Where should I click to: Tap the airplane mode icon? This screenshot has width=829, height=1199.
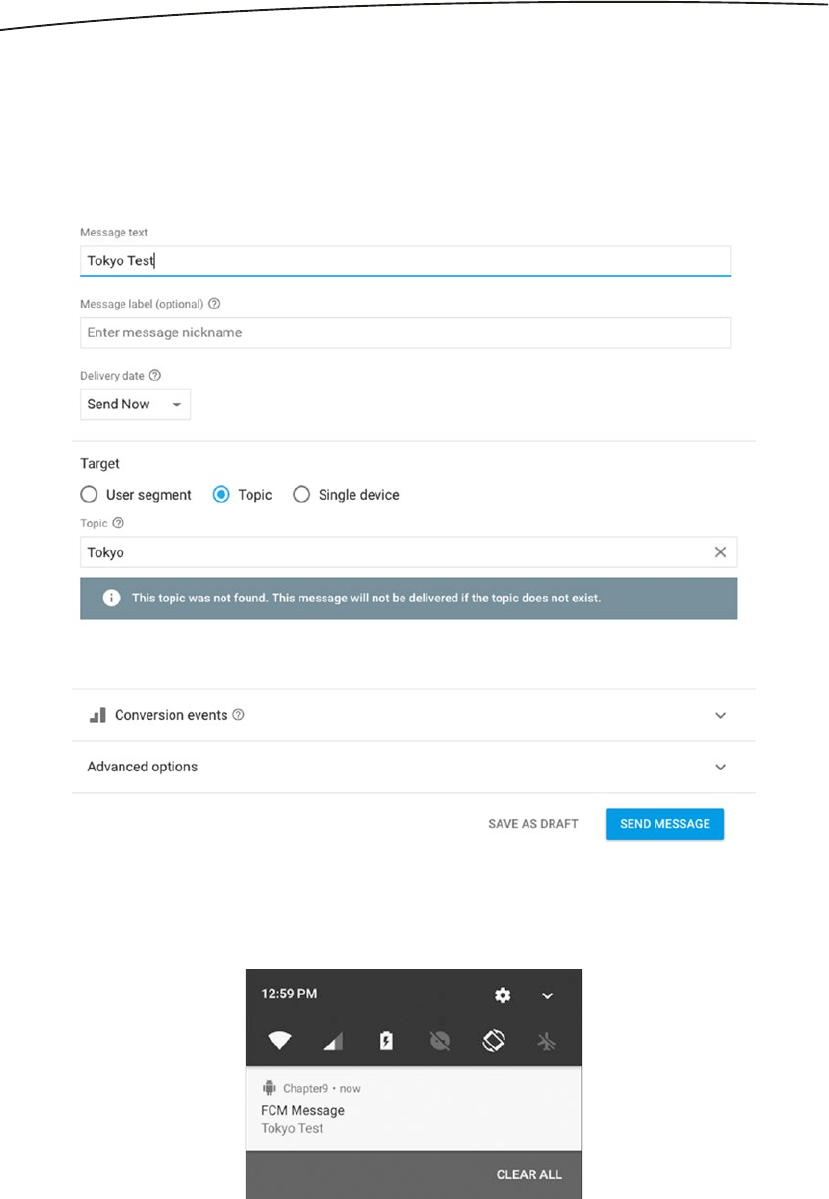point(546,1041)
